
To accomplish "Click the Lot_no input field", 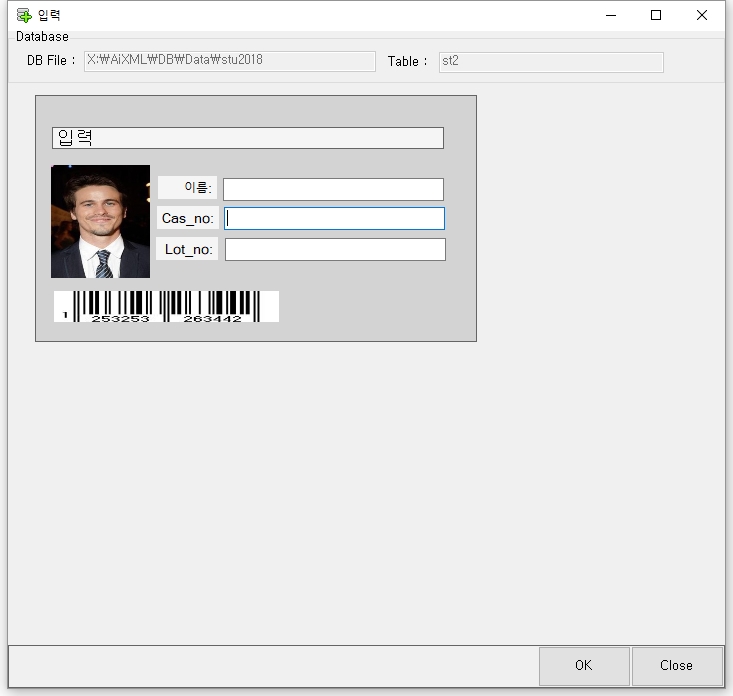I will tap(334, 249).
